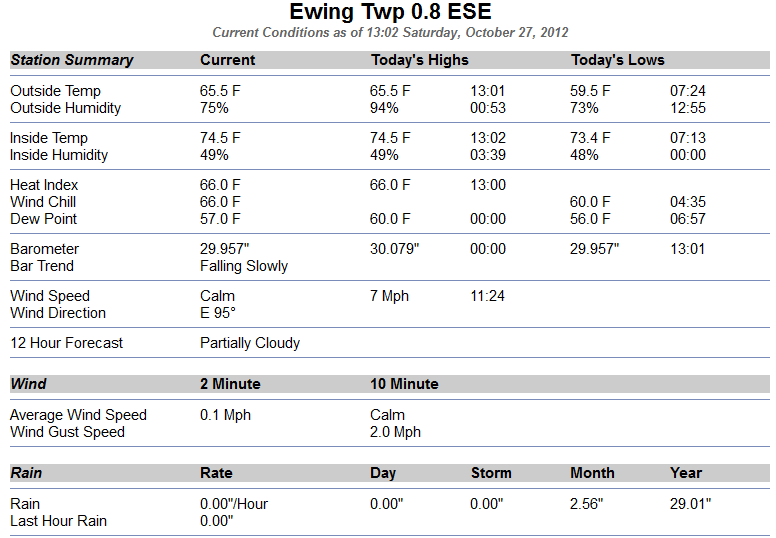Image resolution: width=776 pixels, height=538 pixels.
Task: Select the Dew Point low 56.0 F
Action: [x=590, y=219]
